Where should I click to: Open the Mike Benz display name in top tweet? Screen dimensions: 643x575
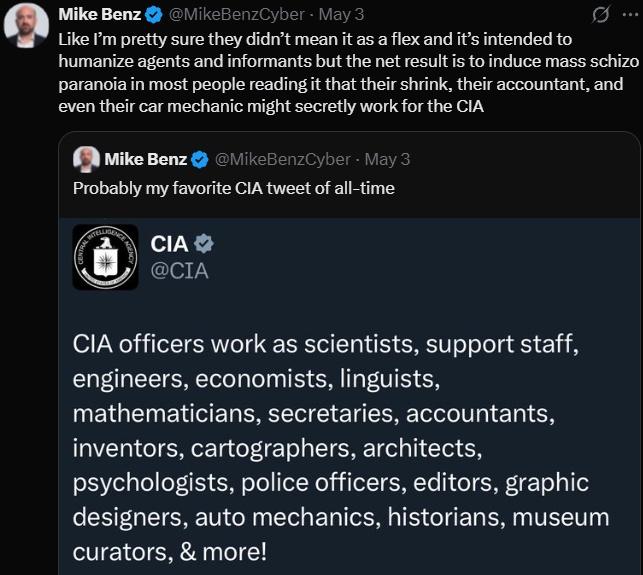[99, 15]
